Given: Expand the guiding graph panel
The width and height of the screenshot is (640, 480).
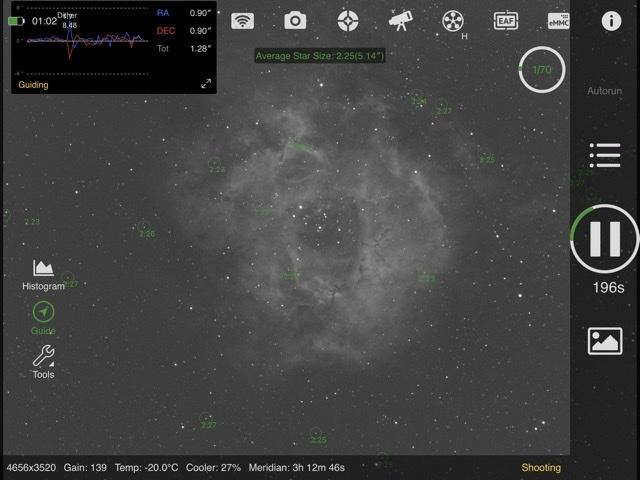Looking at the screenshot, I should pos(206,84).
